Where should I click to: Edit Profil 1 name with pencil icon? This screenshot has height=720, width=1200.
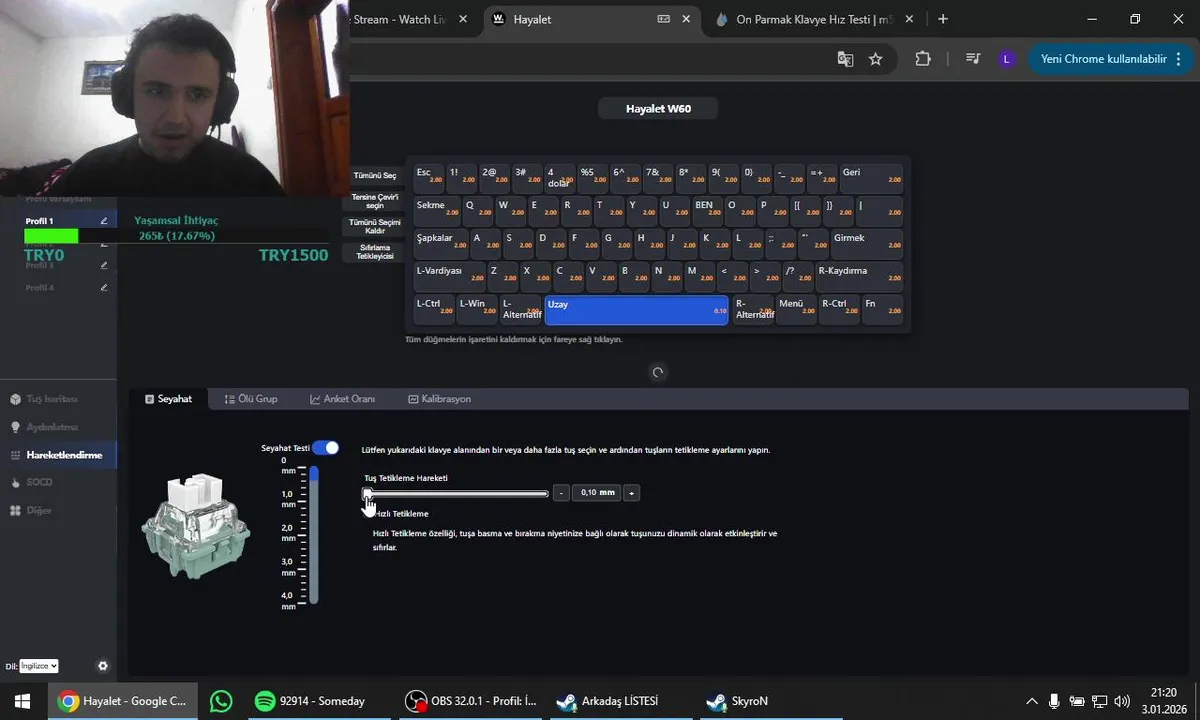104,221
